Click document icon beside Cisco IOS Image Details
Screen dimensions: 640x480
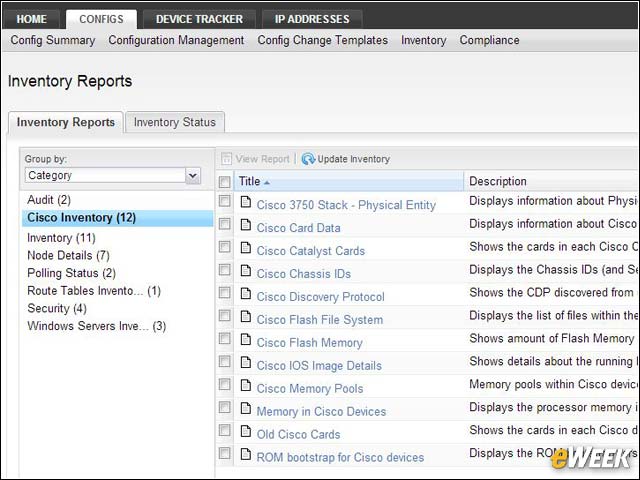coord(245,362)
